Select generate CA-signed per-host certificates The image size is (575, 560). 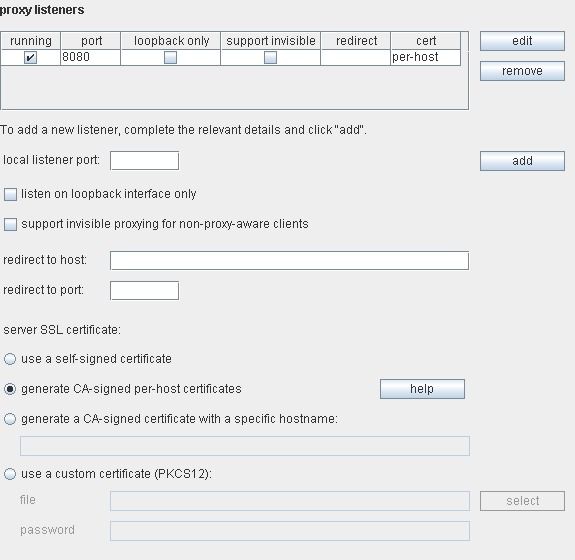click(x=10, y=389)
